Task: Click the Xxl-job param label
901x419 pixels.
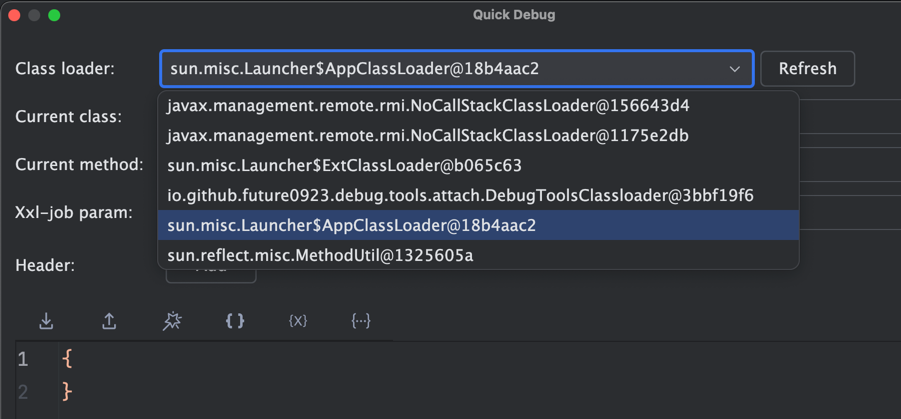Action: tap(74, 213)
